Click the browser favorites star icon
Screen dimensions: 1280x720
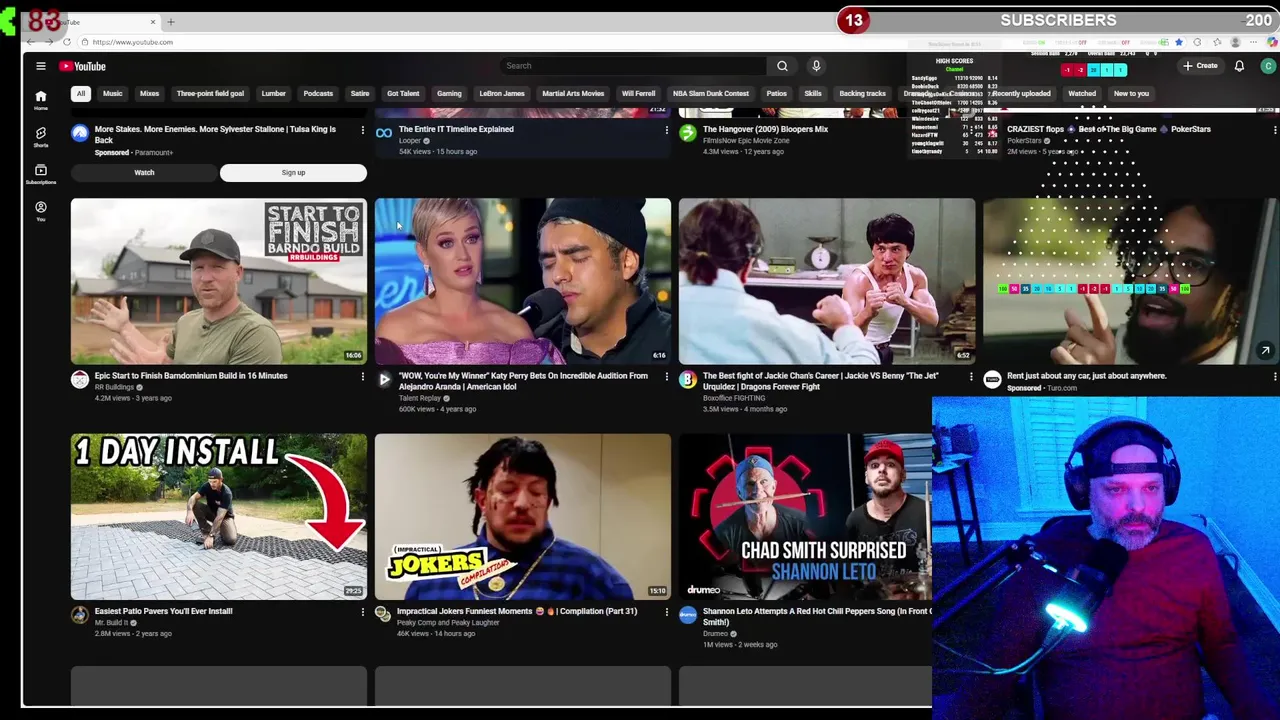[1179, 42]
